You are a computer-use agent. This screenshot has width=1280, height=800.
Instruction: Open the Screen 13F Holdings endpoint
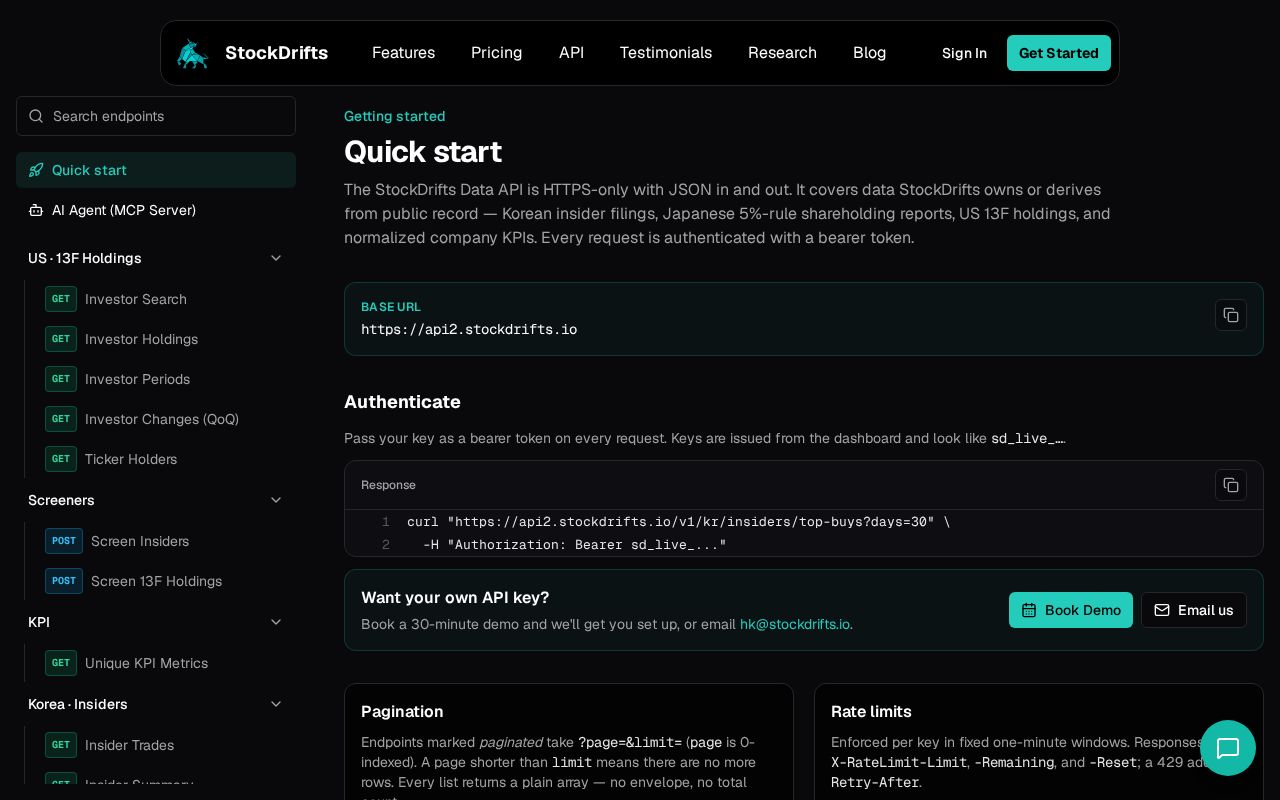click(156, 581)
